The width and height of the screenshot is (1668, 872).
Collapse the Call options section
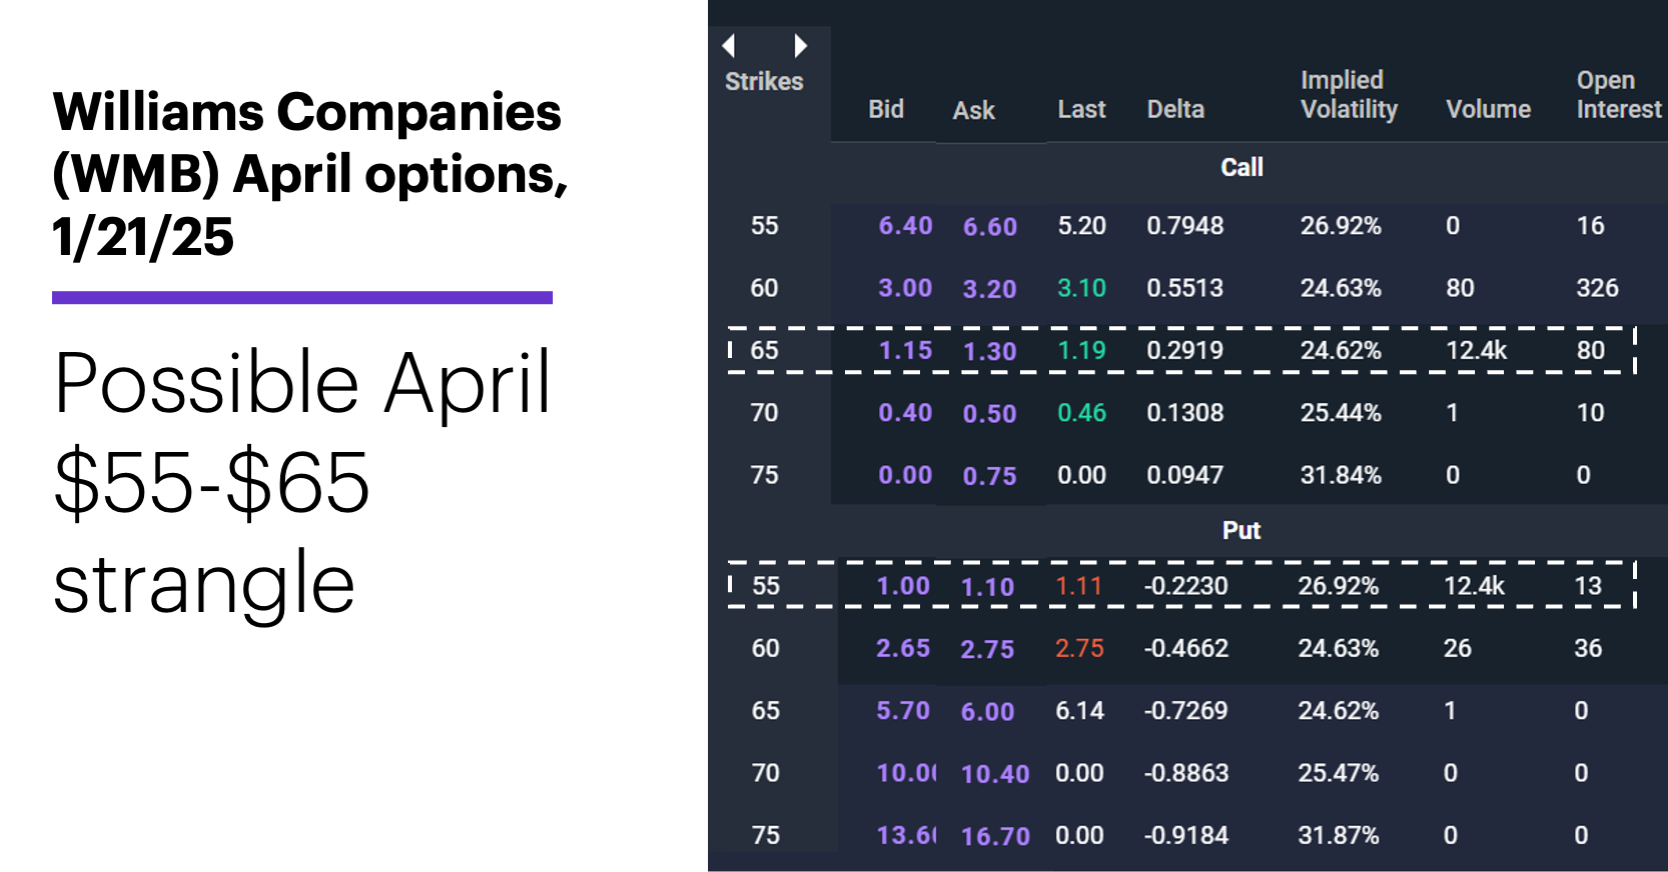coord(1241,167)
